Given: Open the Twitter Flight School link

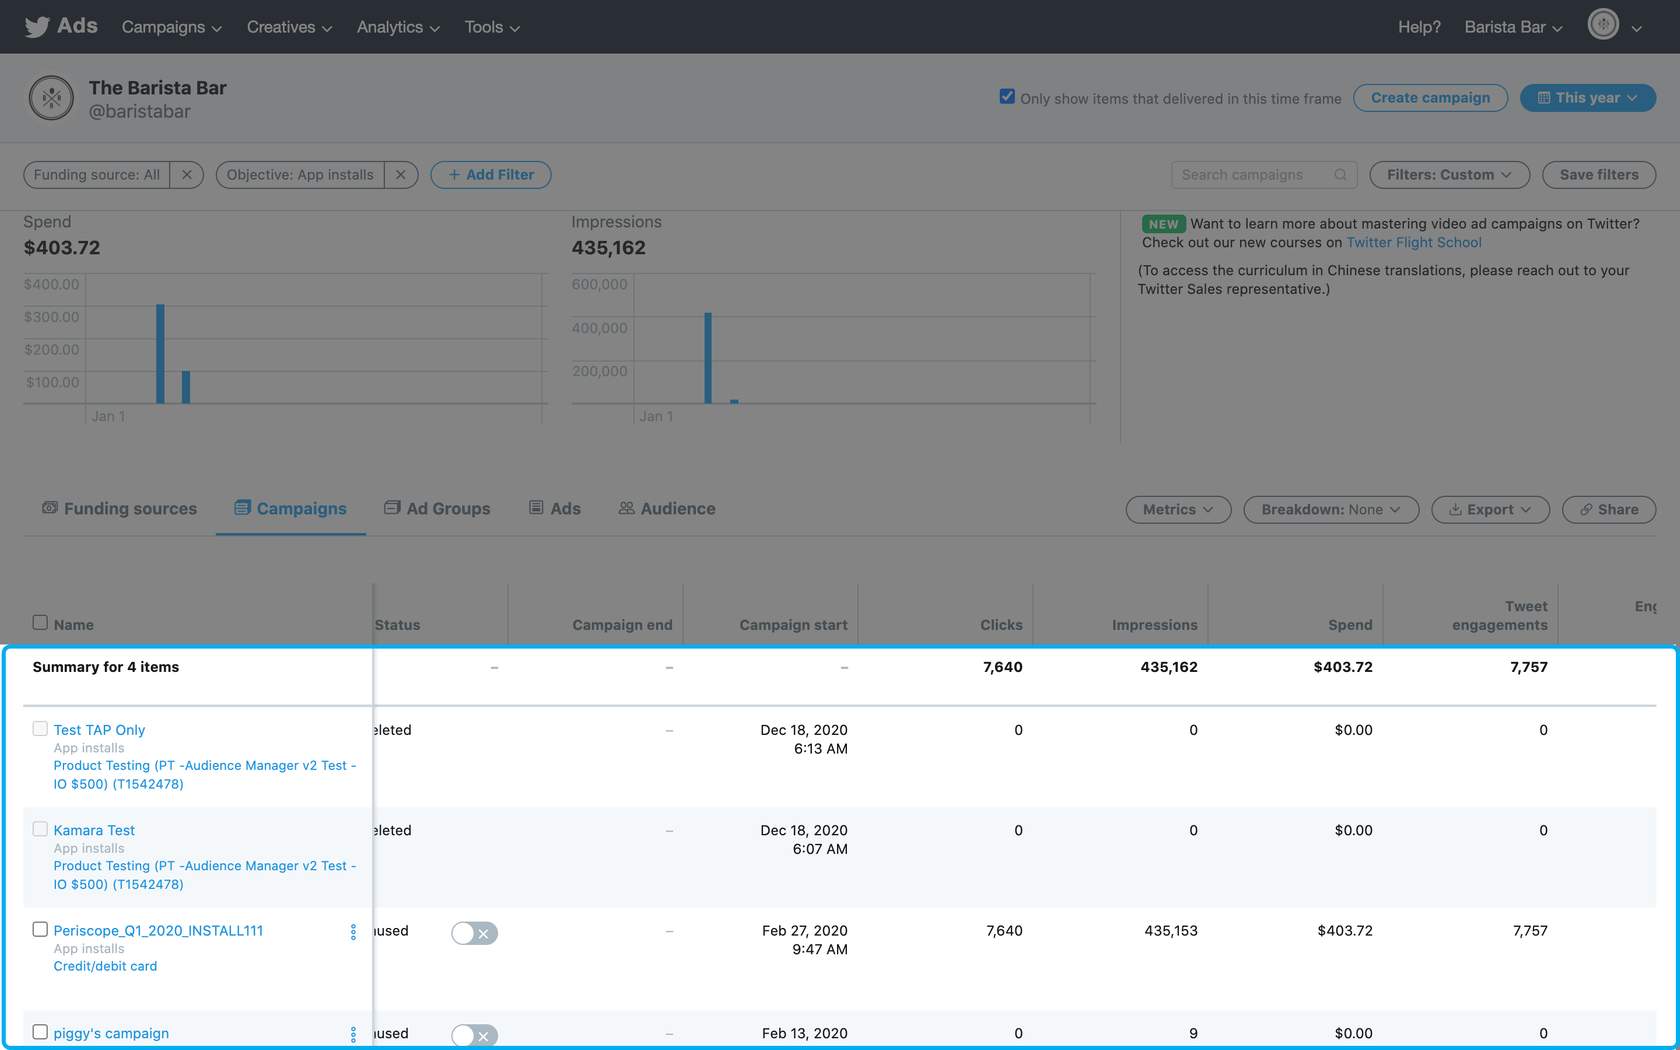Looking at the screenshot, I should point(1414,242).
